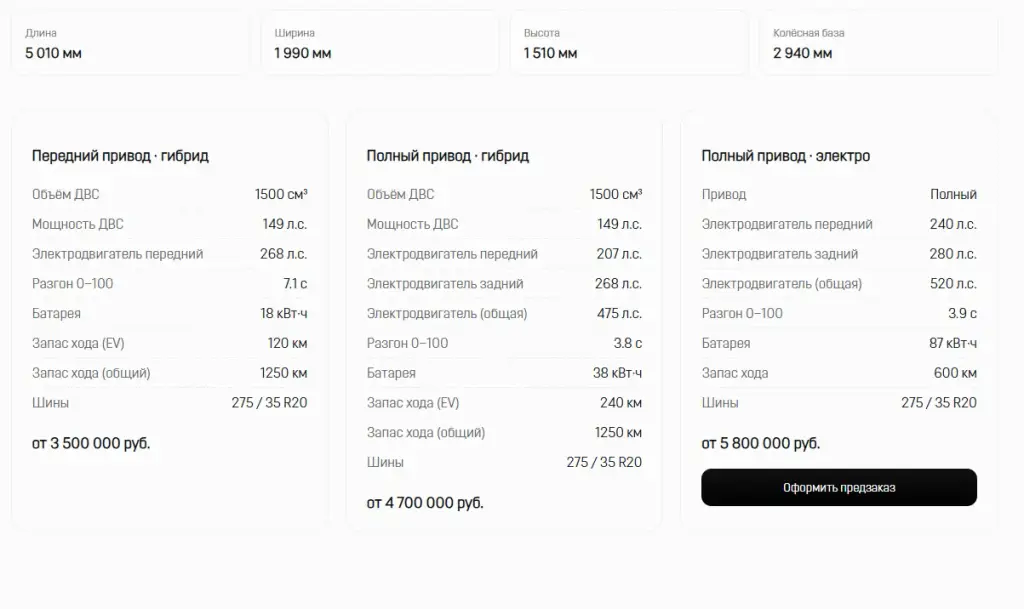This screenshot has width=1024, height=609.
Task: Click the 87 кВт·ч battery value
Action: (x=953, y=343)
